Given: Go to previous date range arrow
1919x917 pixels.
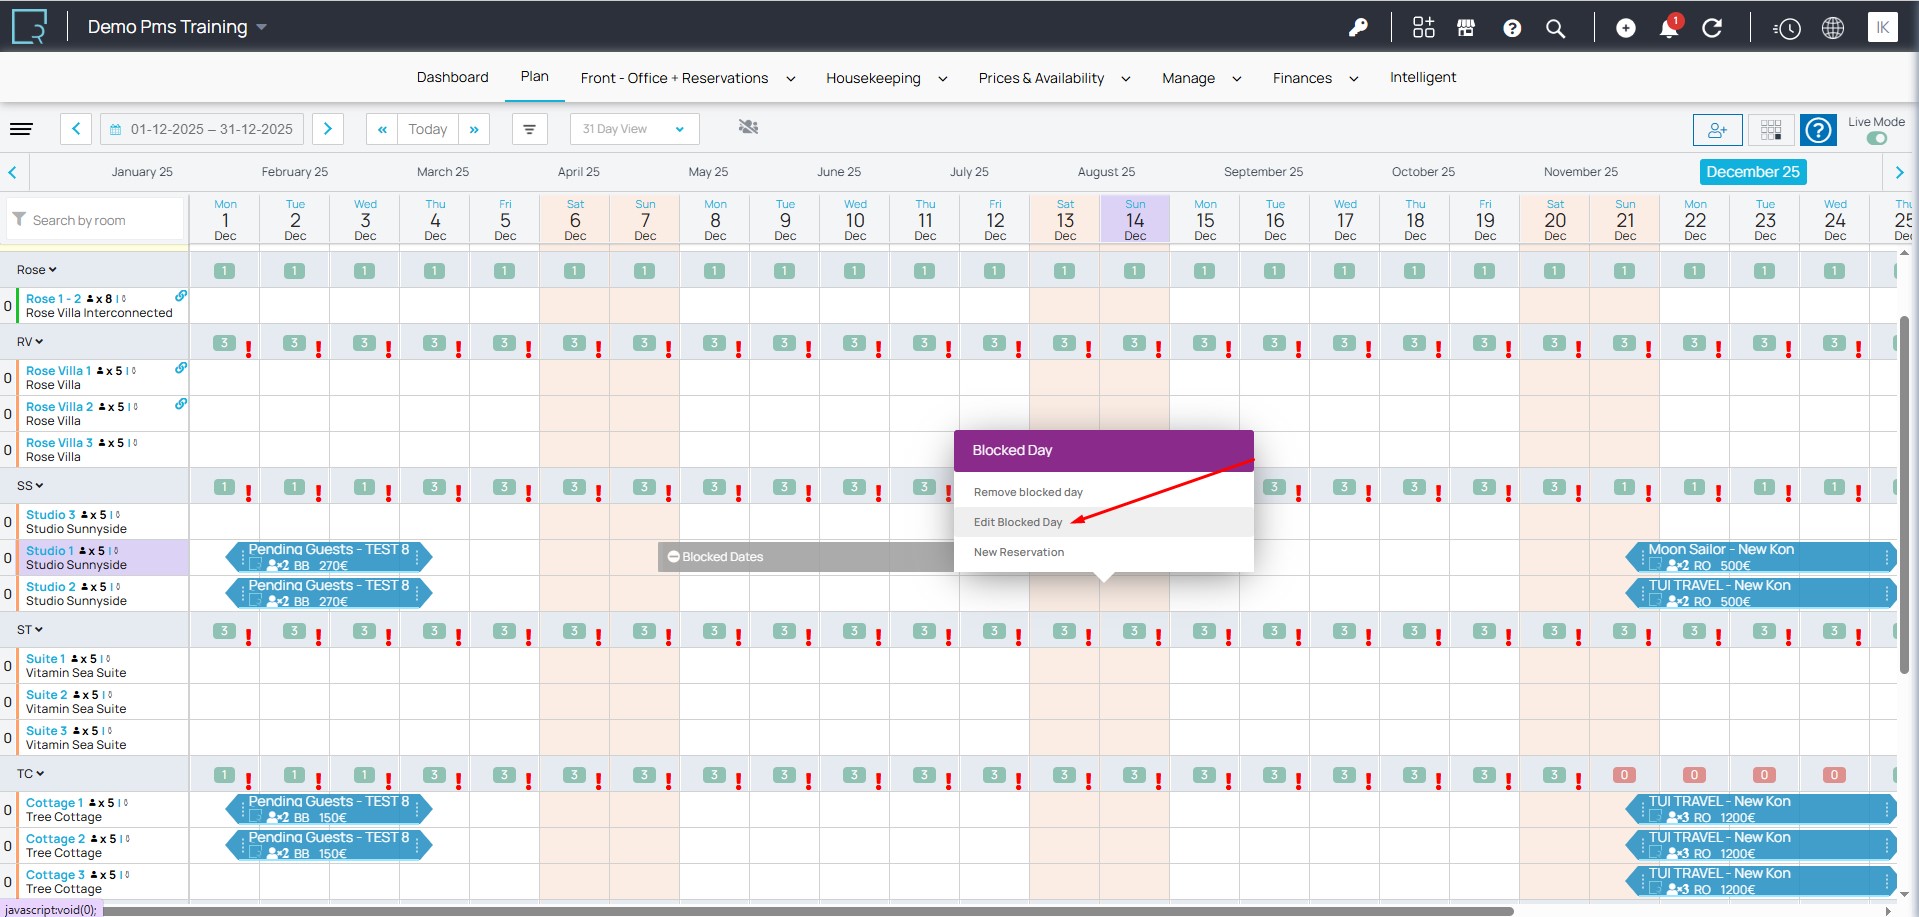Looking at the screenshot, I should pos(76,129).
